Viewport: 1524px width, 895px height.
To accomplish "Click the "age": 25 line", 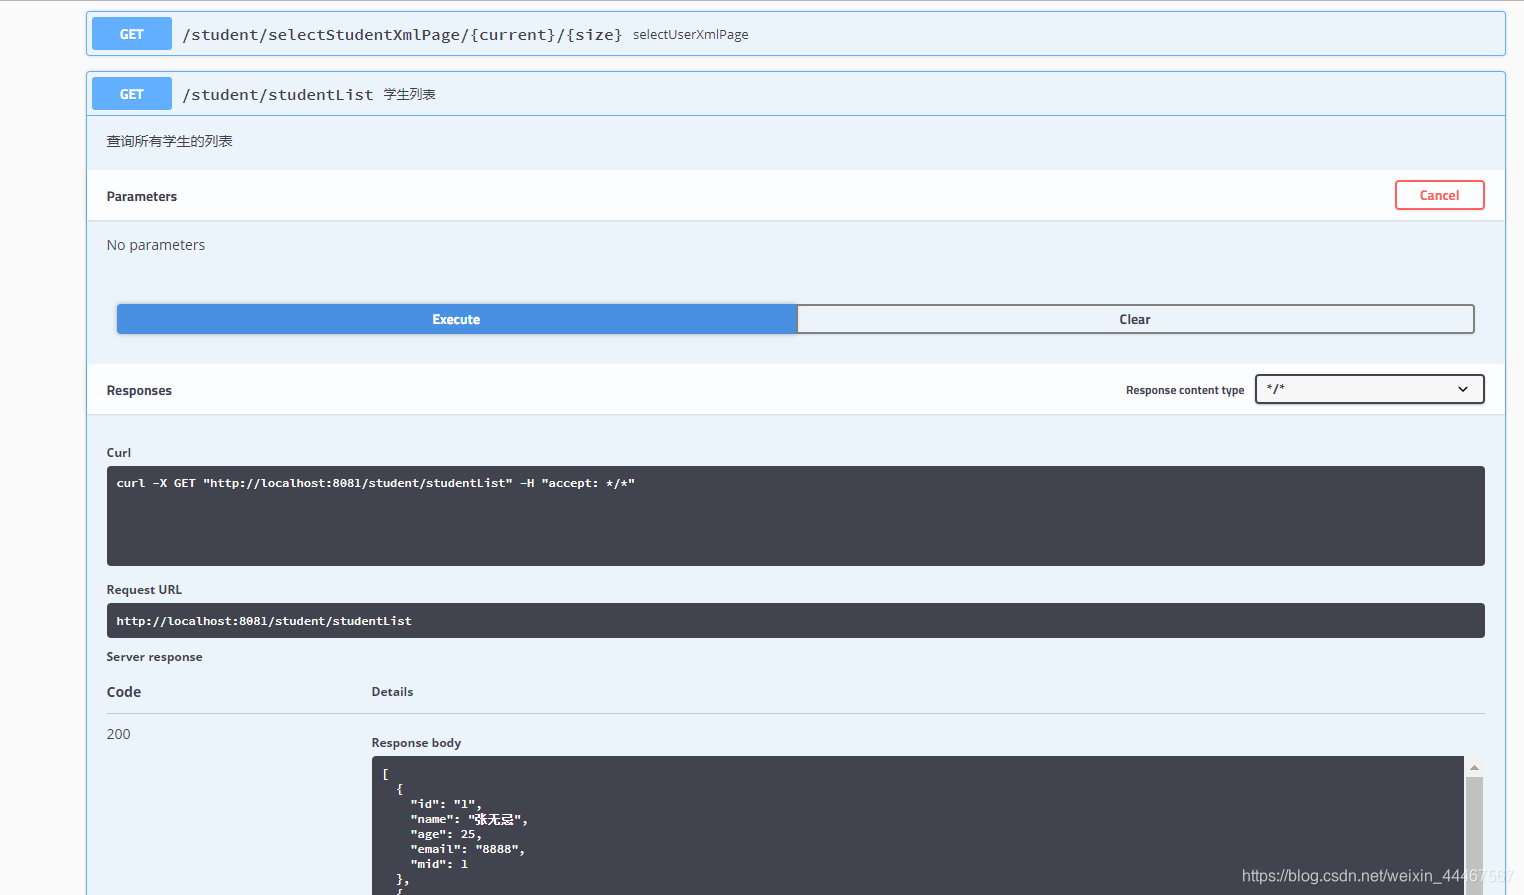I will [446, 834].
